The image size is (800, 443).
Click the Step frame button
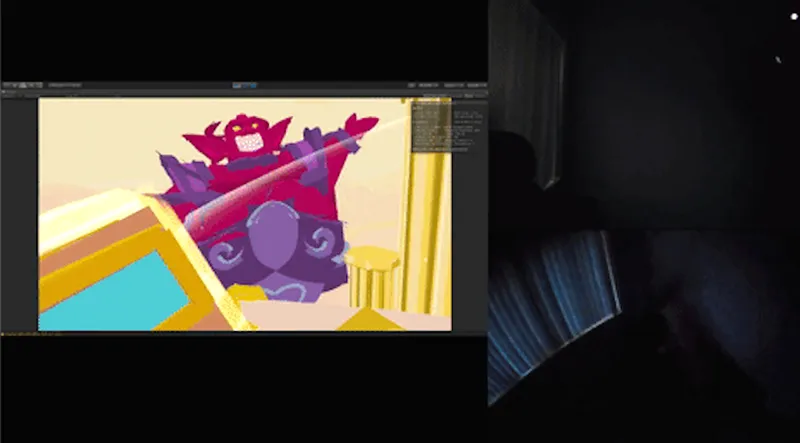[x=253, y=86]
